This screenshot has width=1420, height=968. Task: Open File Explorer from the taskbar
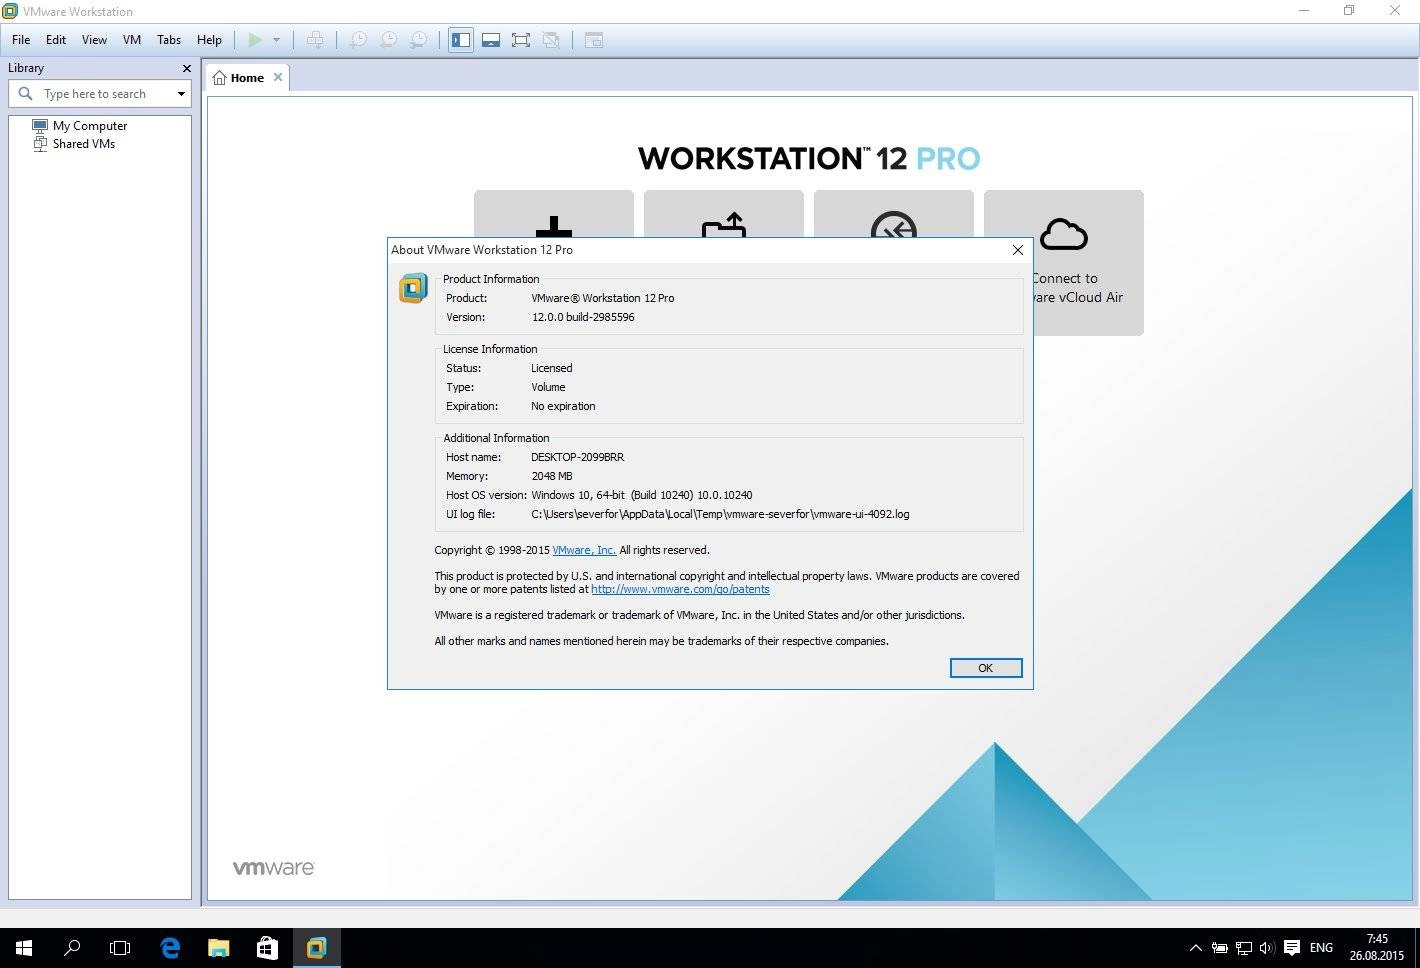tap(218, 947)
